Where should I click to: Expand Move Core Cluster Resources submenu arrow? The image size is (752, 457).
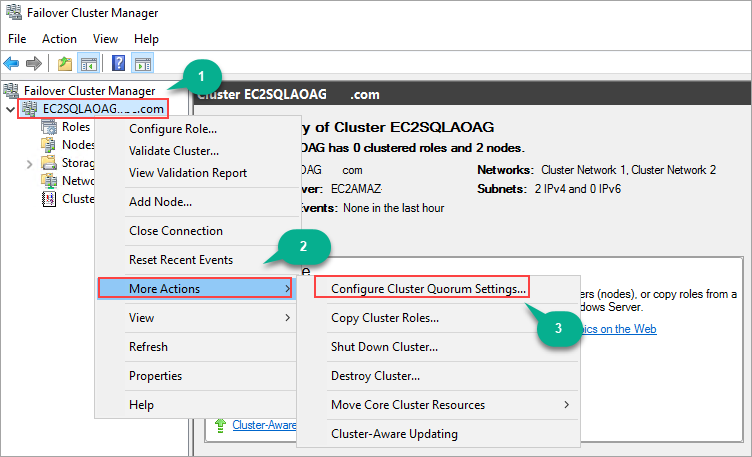[x=566, y=405]
